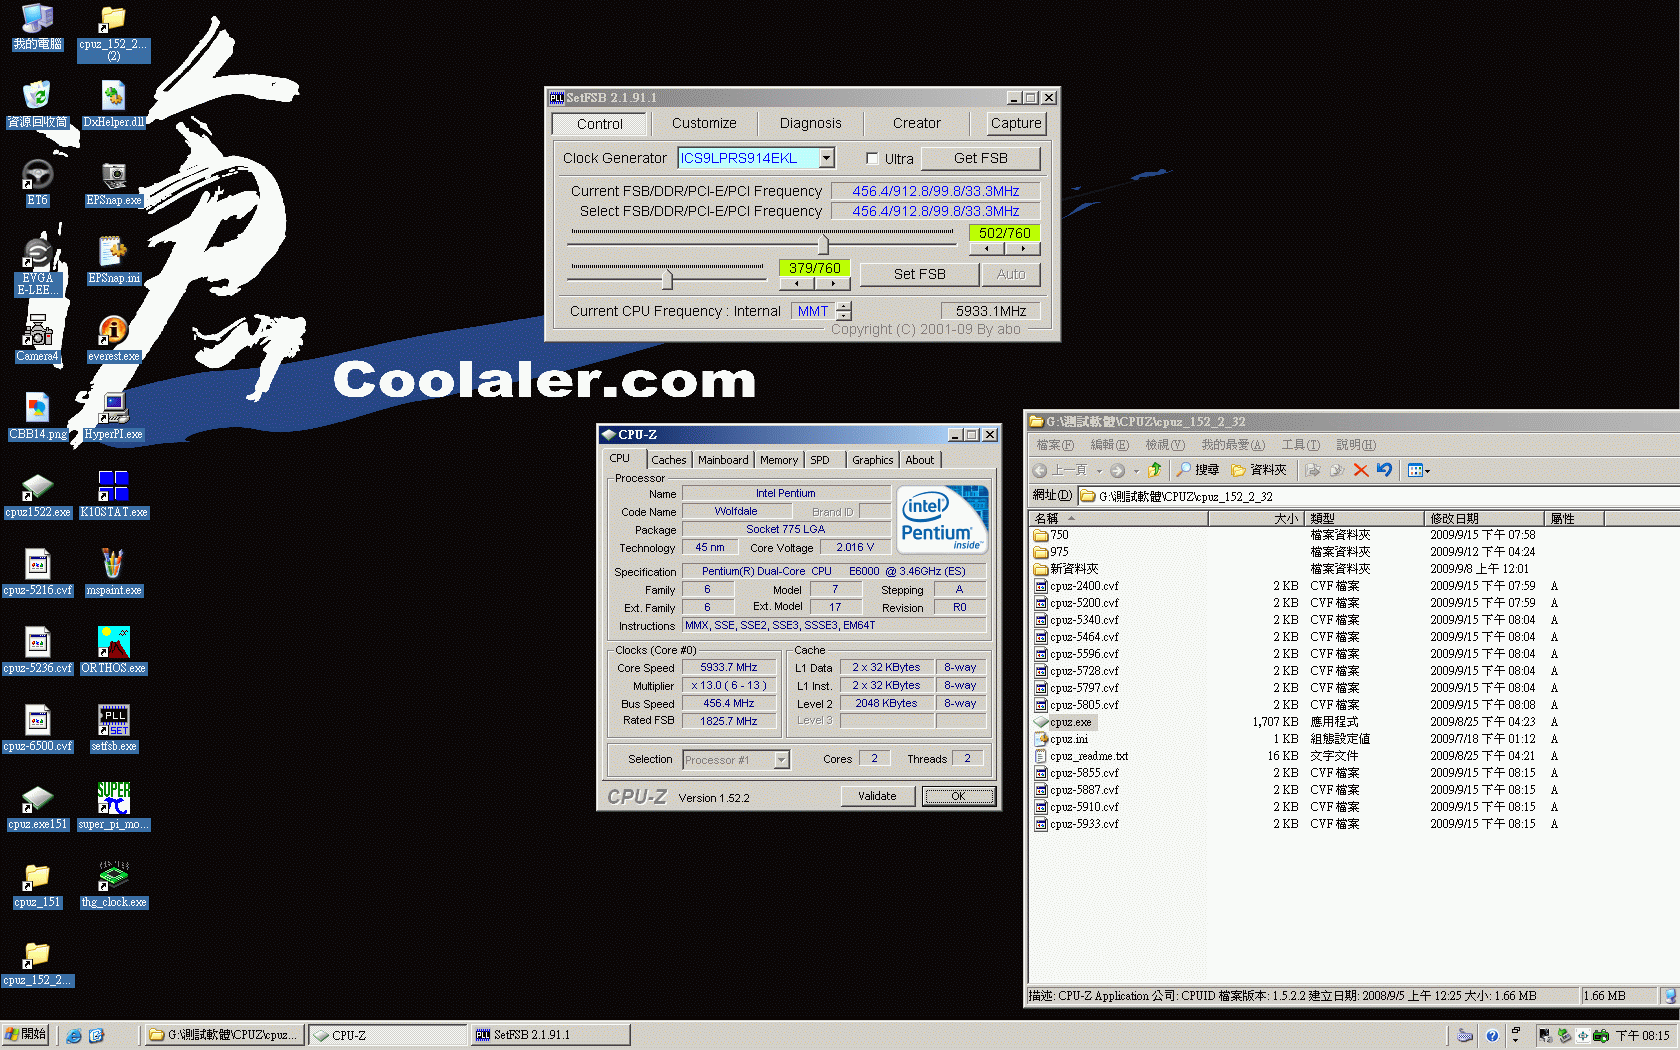The image size is (1680, 1050).
Task: Open the cpuz_151 folder icon
Action: point(37,884)
